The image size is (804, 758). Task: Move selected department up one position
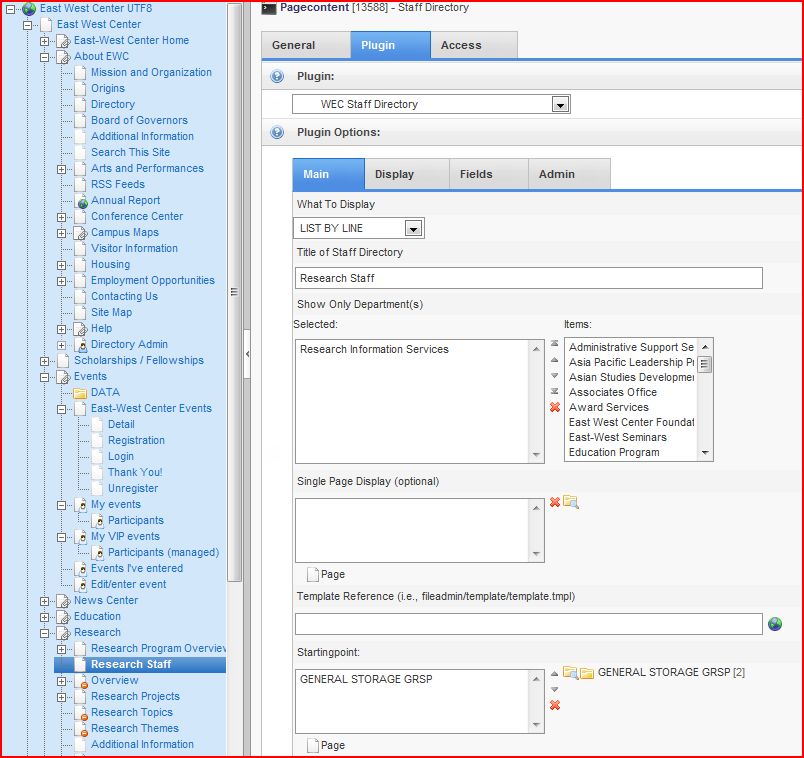coord(554,360)
